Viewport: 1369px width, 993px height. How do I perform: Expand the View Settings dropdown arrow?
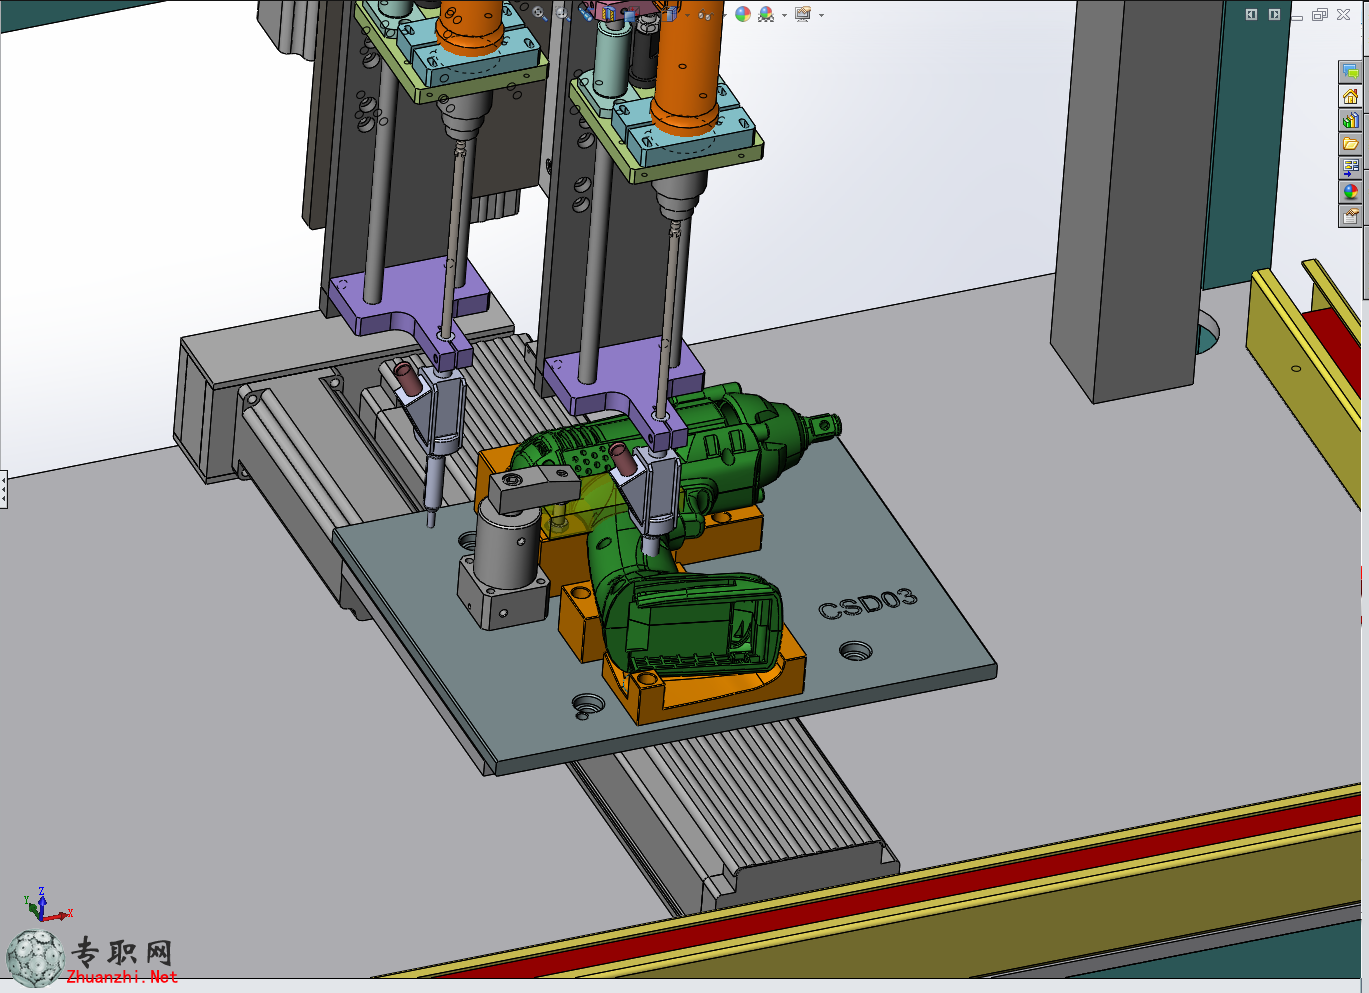[x=821, y=15]
